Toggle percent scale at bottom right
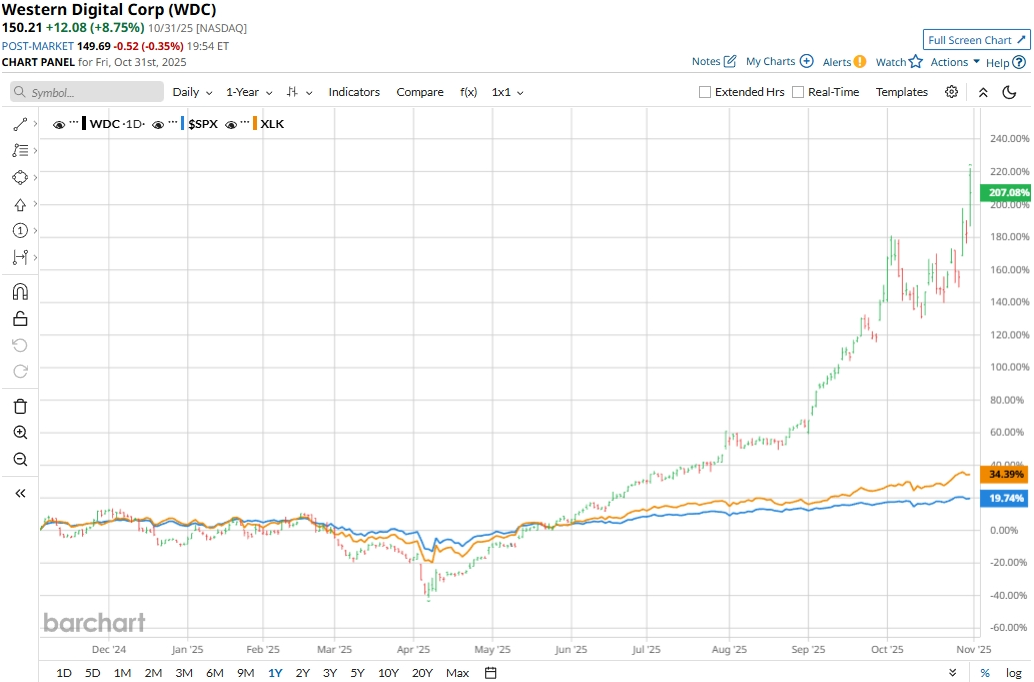Image resolution: width=1034 pixels, height=682 pixels. [x=985, y=673]
